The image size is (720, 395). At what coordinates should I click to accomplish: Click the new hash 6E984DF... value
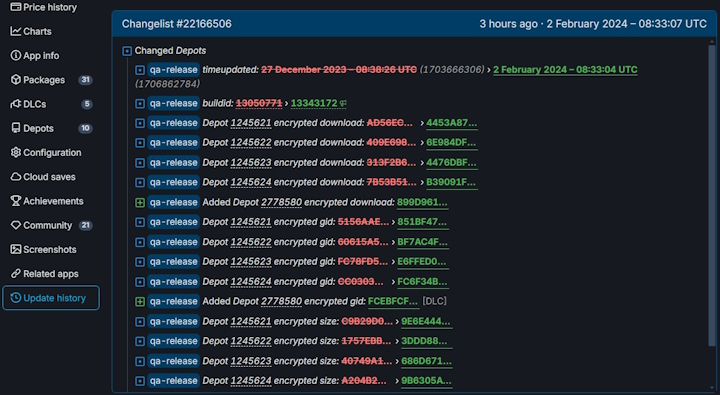pos(451,143)
